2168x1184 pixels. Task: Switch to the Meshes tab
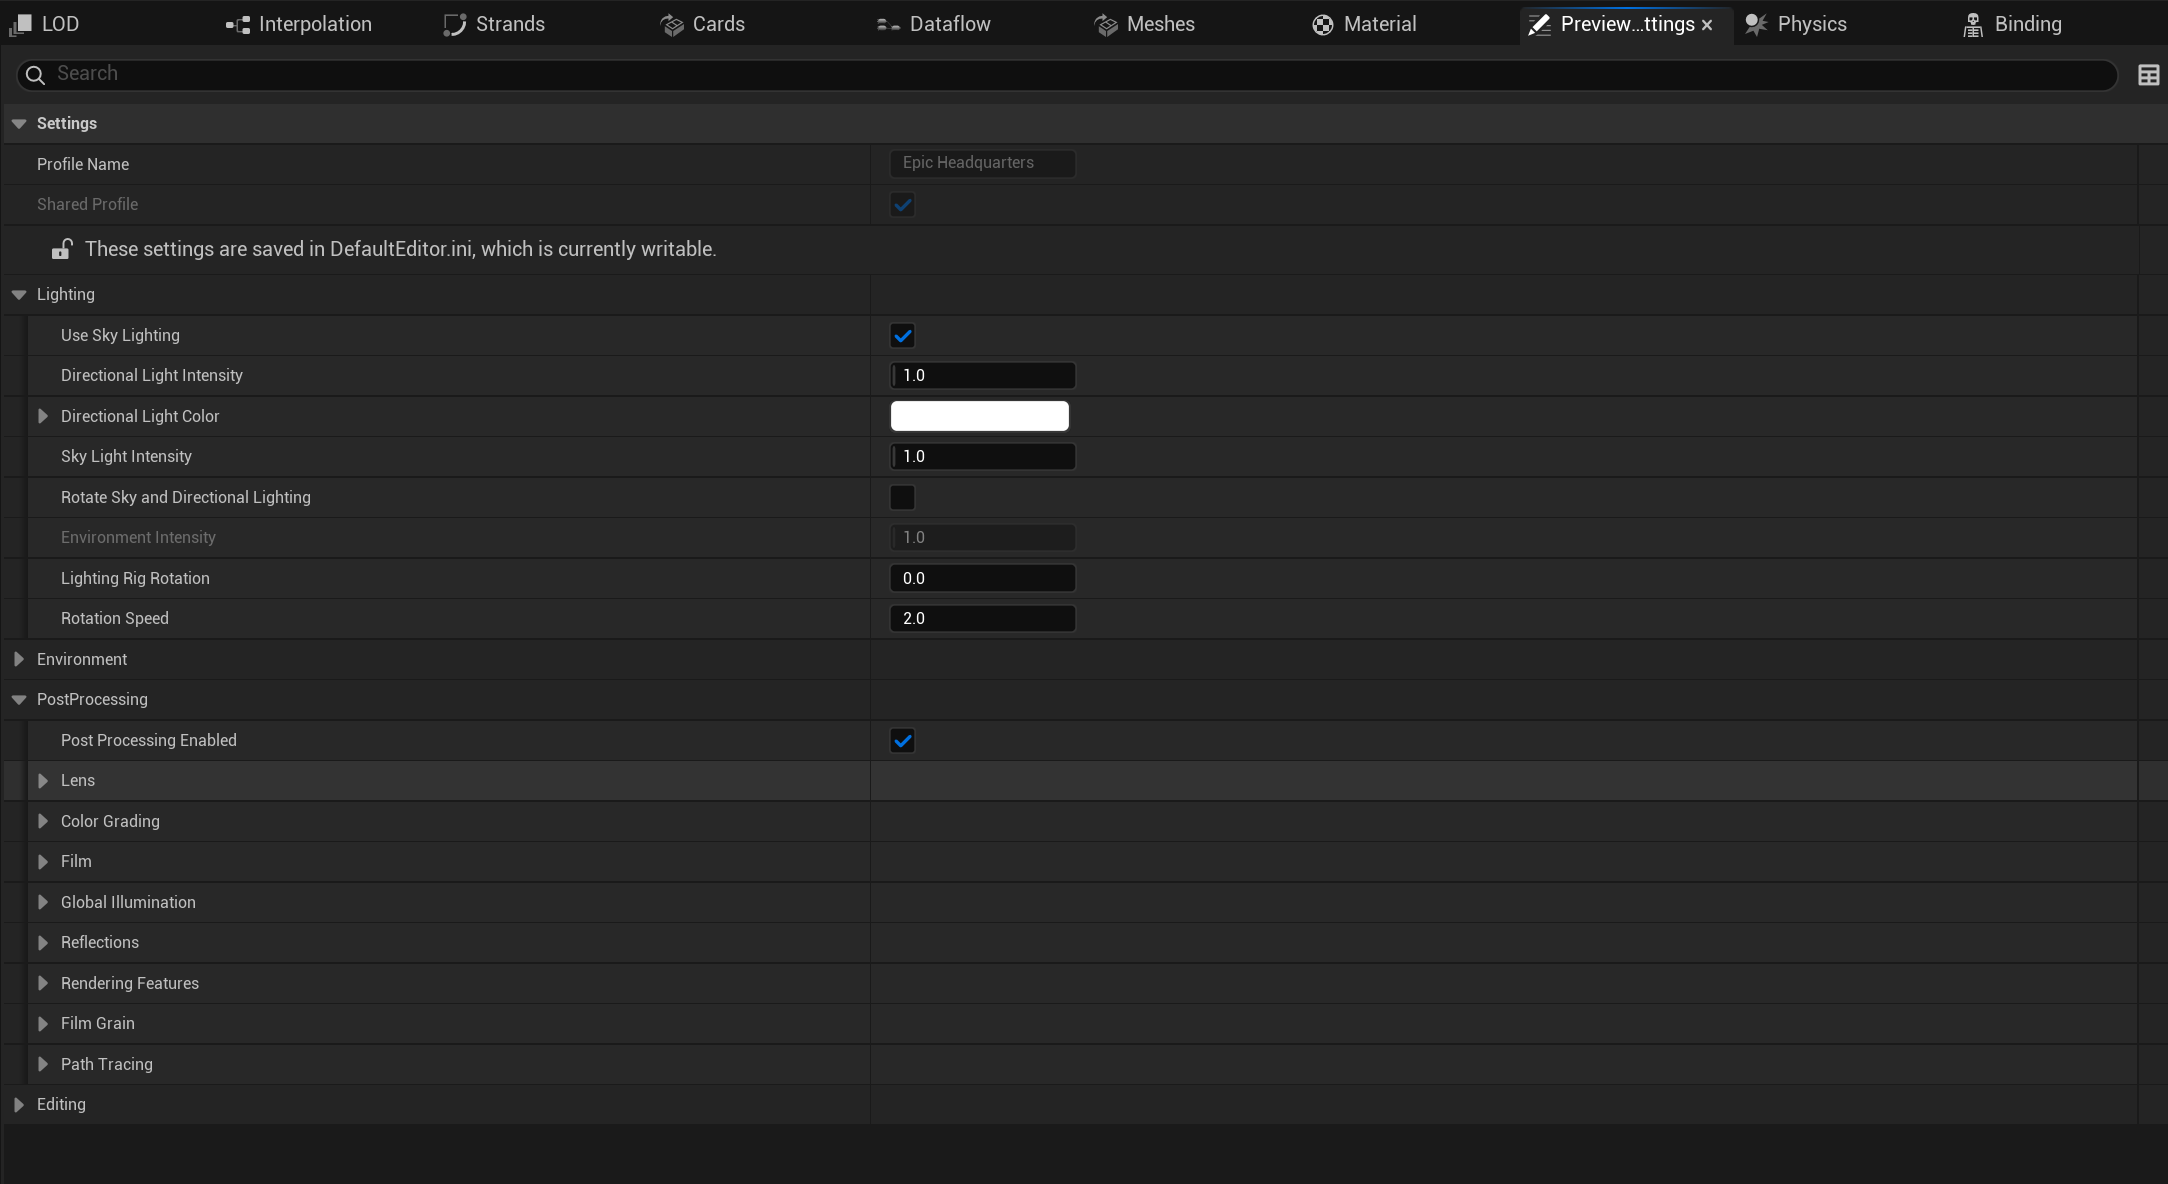pos(1145,24)
